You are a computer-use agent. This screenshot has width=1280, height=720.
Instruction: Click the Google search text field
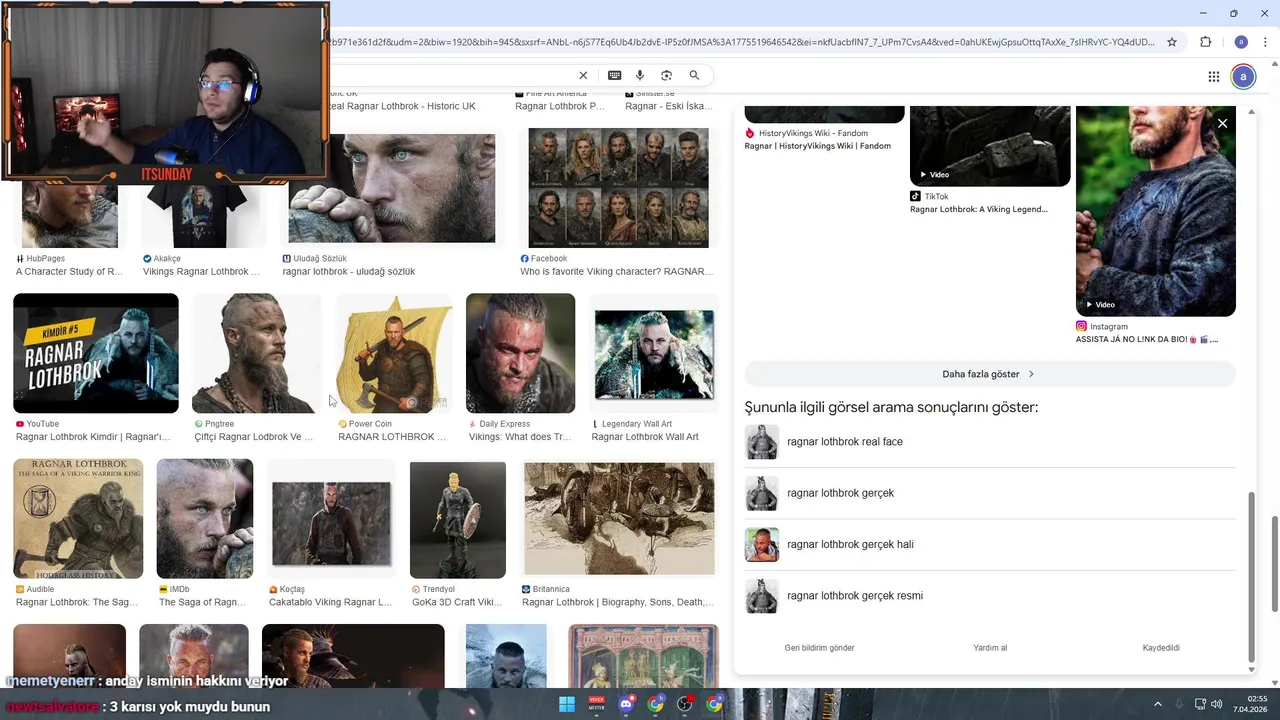coord(450,75)
